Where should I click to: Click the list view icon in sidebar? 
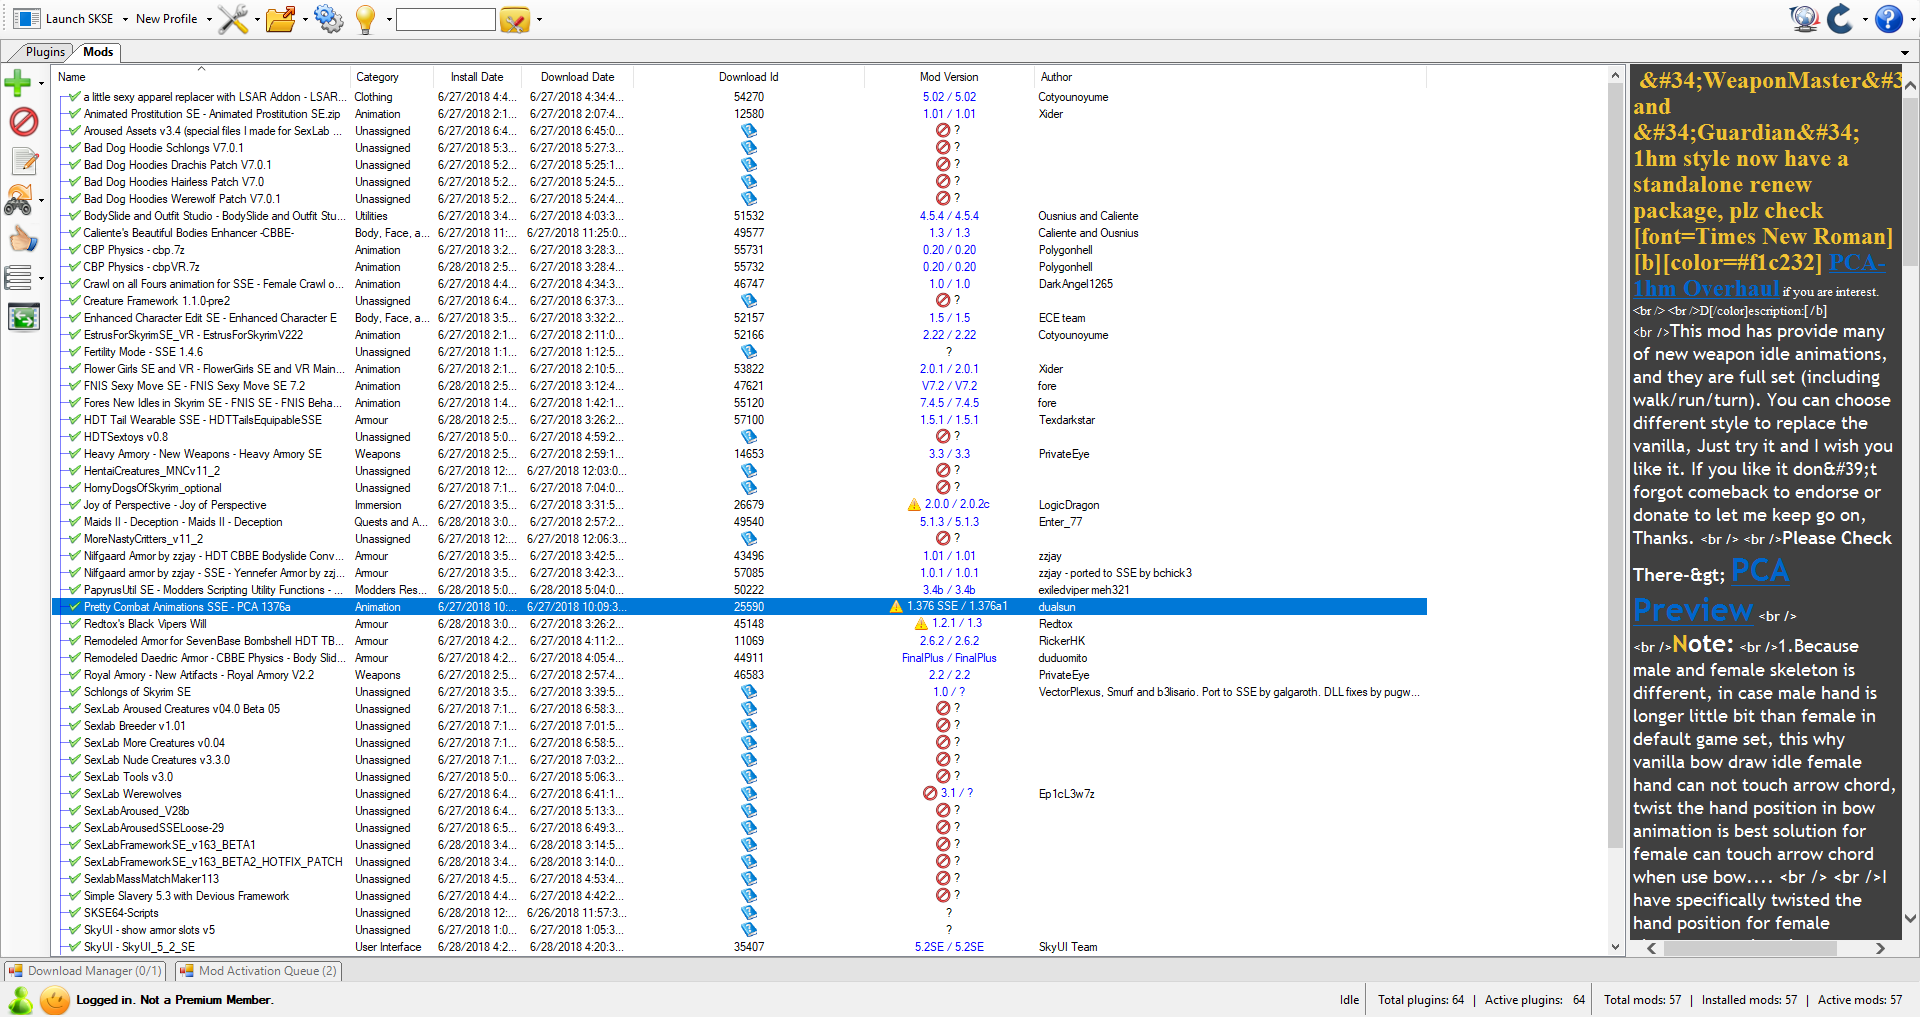(x=19, y=278)
